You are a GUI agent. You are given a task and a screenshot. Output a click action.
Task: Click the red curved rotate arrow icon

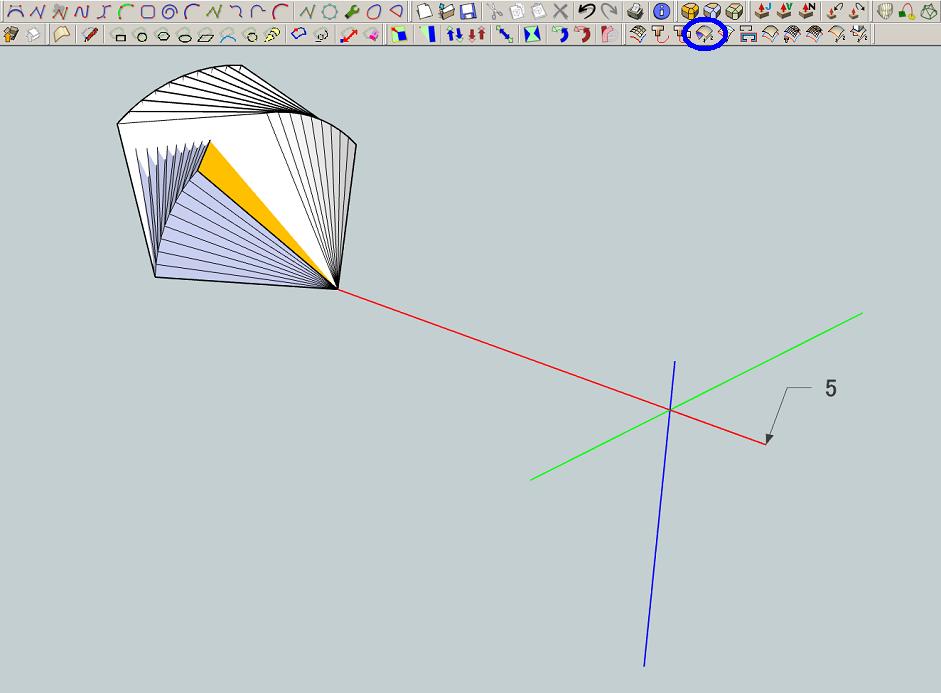[x=583, y=34]
